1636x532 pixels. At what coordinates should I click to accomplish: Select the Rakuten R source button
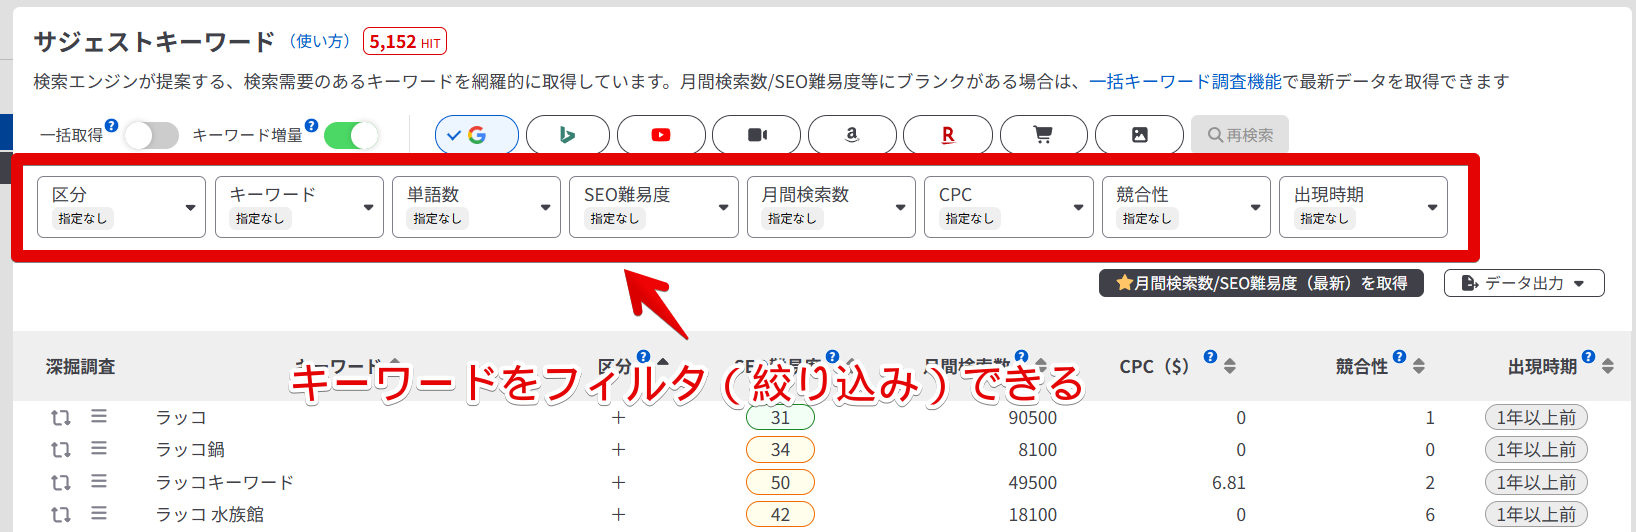(x=947, y=135)
